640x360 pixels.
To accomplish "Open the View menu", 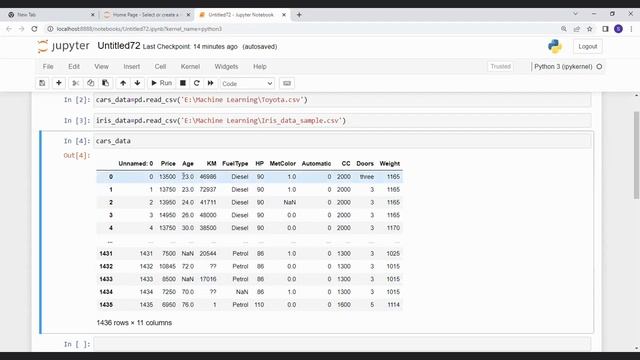I will point(102,67).
